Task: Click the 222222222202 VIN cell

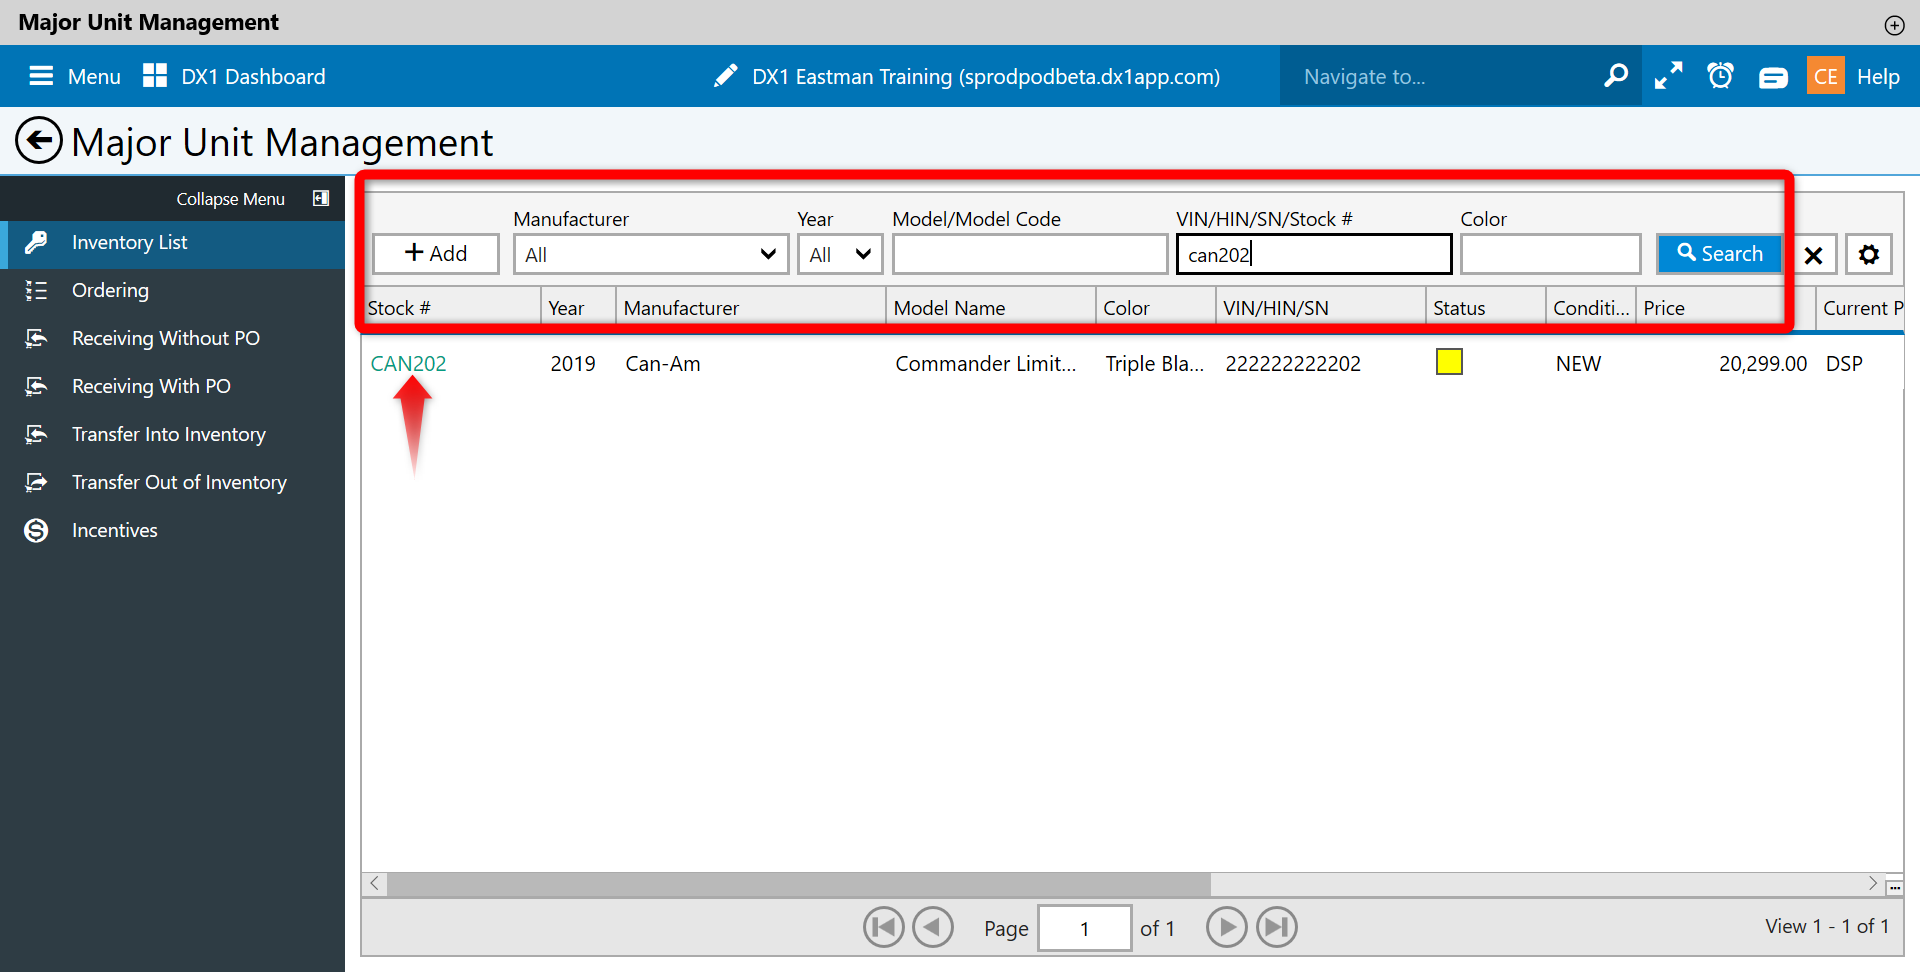Action: coord(1293,364)
